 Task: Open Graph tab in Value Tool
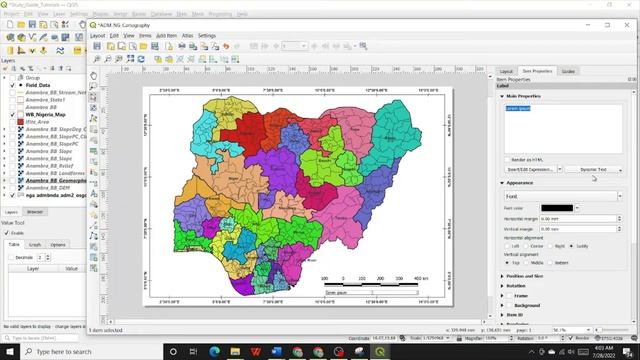tap(35, 245)
